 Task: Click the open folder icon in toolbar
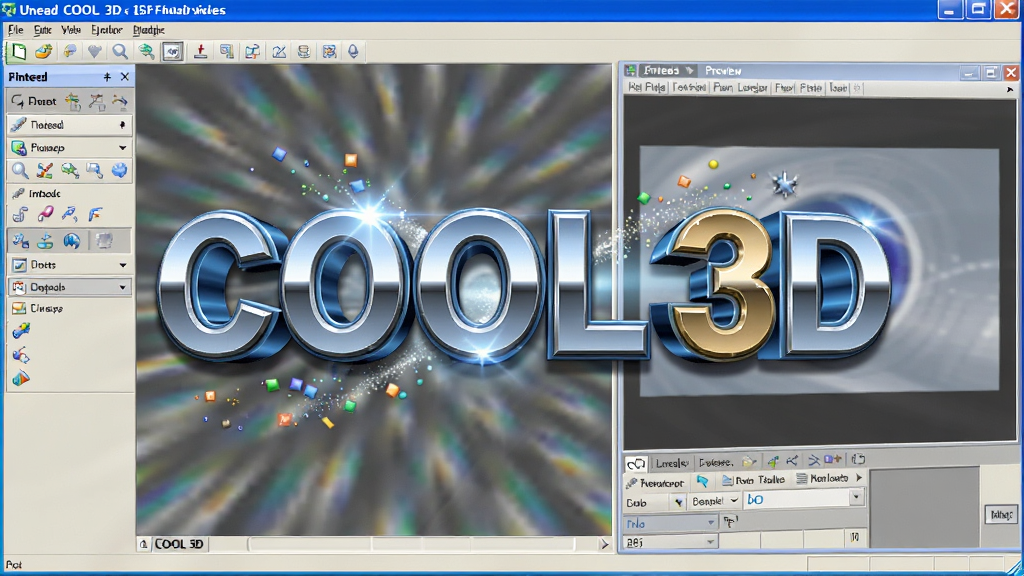point(44,52)
